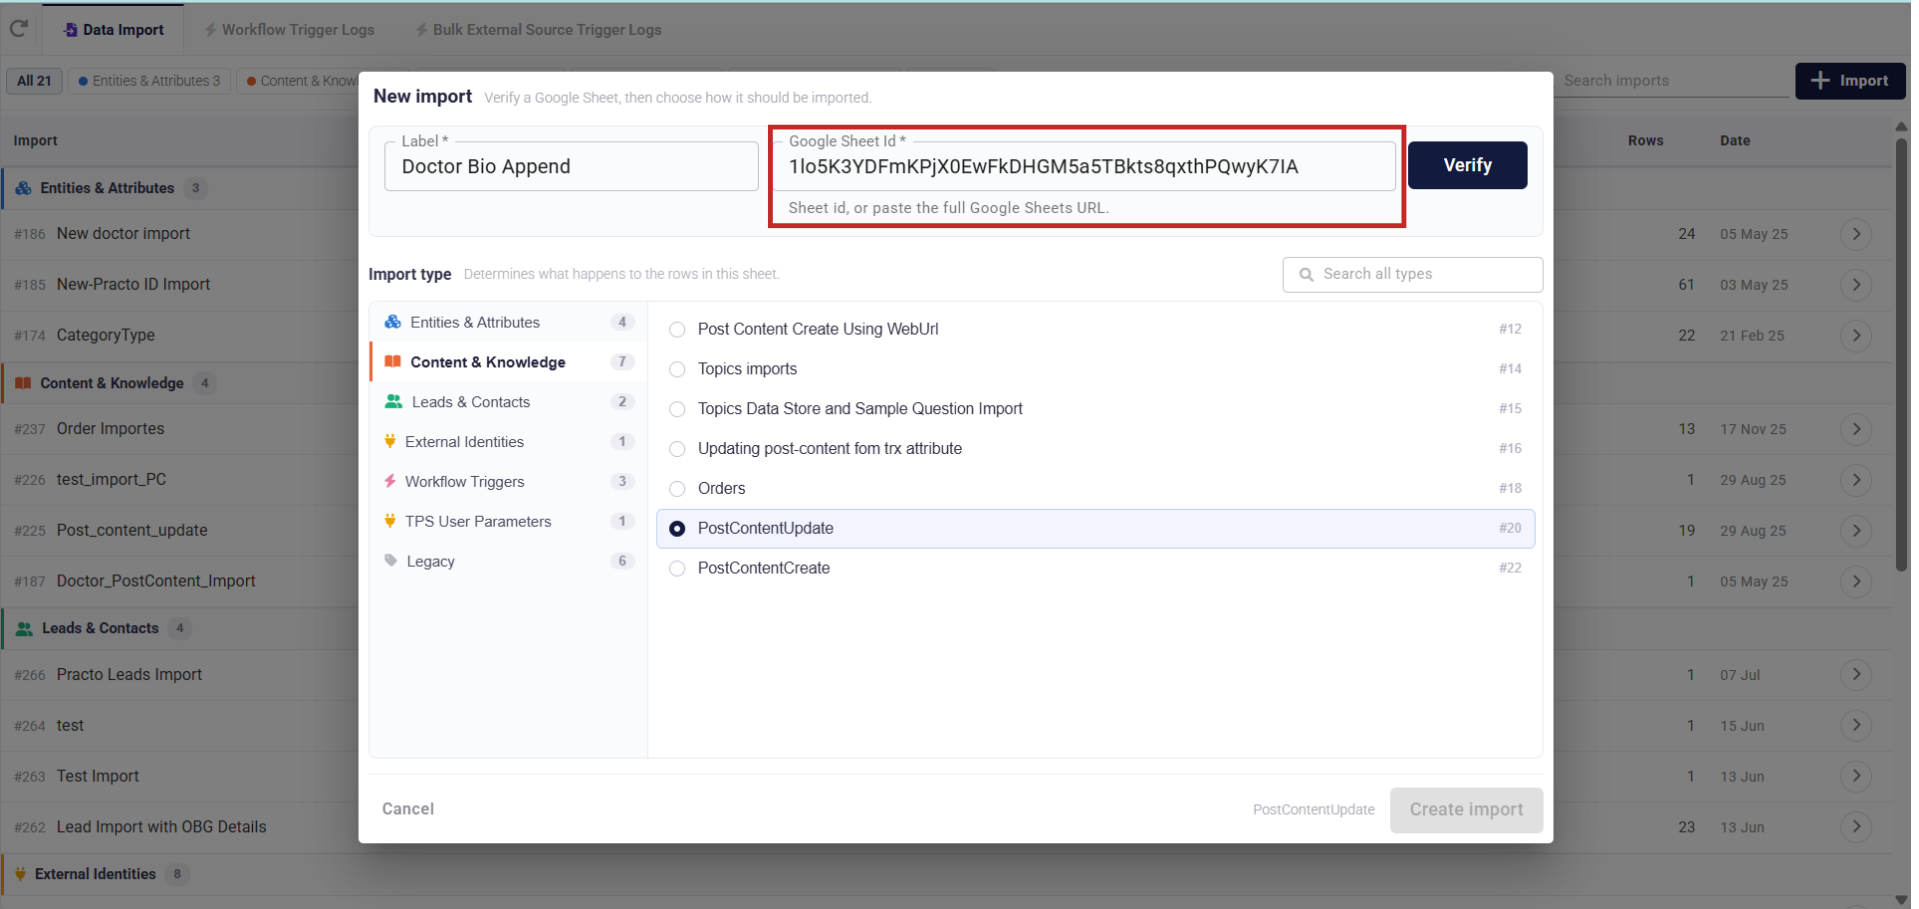Click the Google Sheet Id input field
Viewport: 1919px width, 909px height.
[1085, 166]
